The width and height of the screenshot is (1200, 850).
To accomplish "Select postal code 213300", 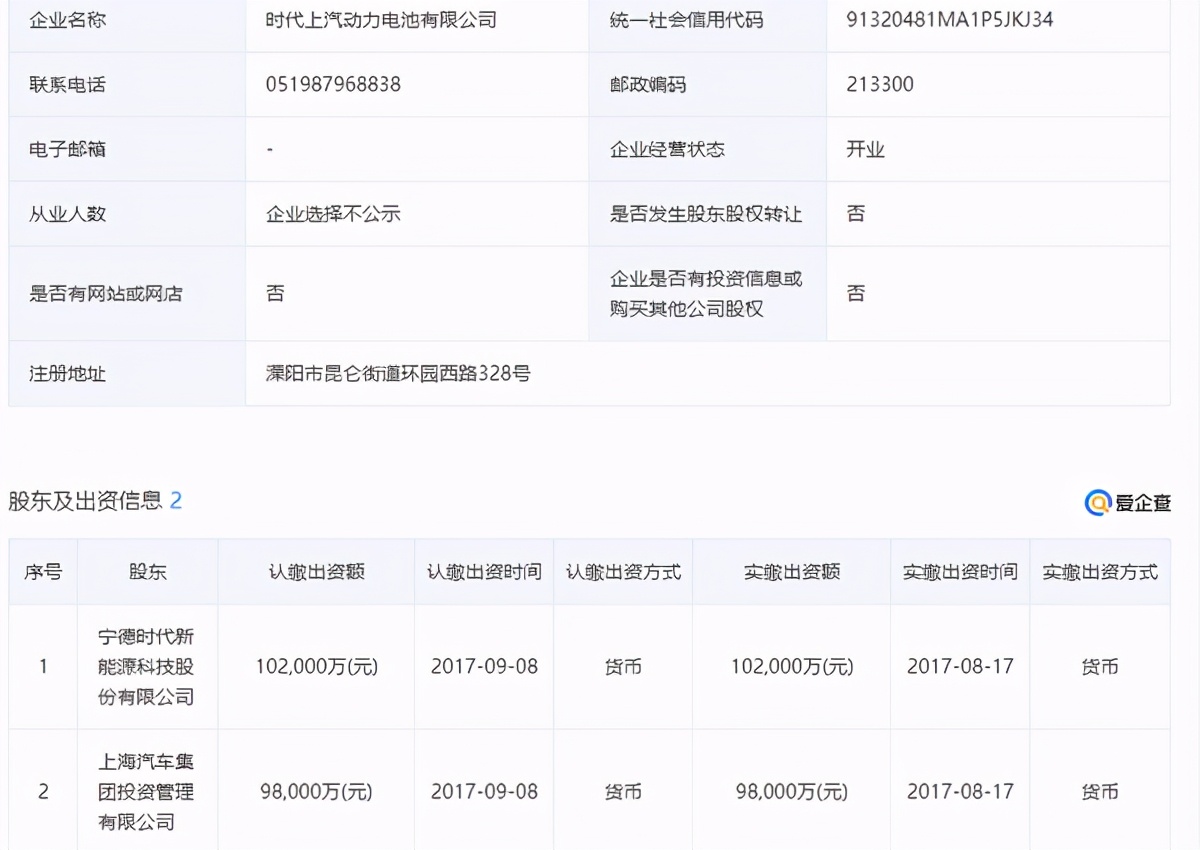I will pos(880,84).
